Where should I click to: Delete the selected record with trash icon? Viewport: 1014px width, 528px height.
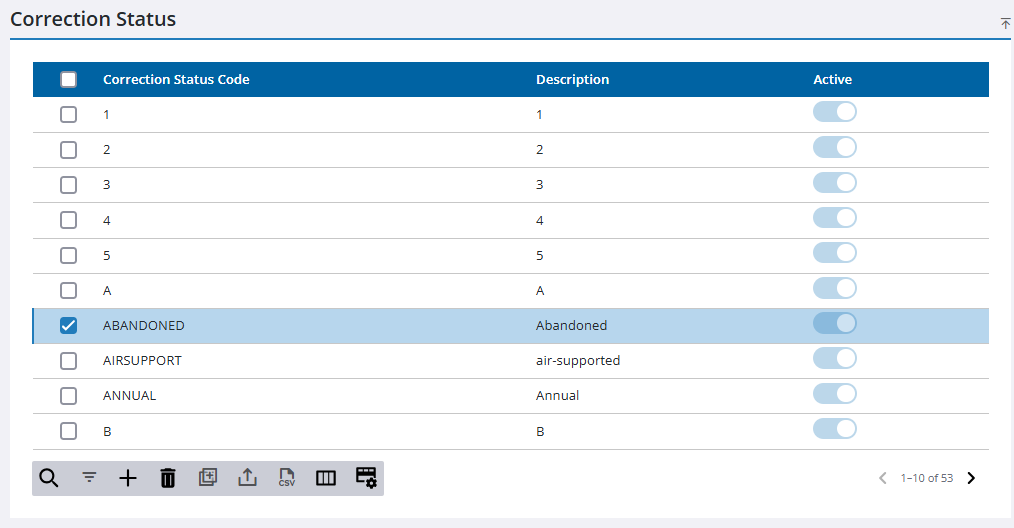(x=168, y=478)
